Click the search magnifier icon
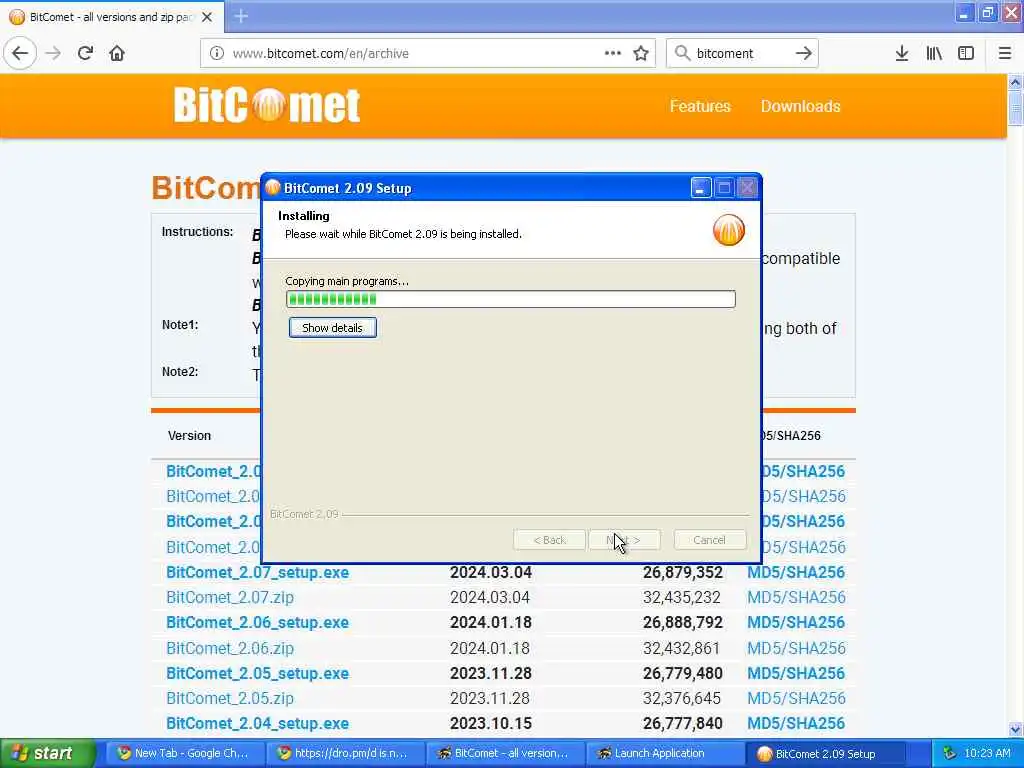Viewport: 1024px width, 768px height. pyautogui.click(x=682, y=54)
